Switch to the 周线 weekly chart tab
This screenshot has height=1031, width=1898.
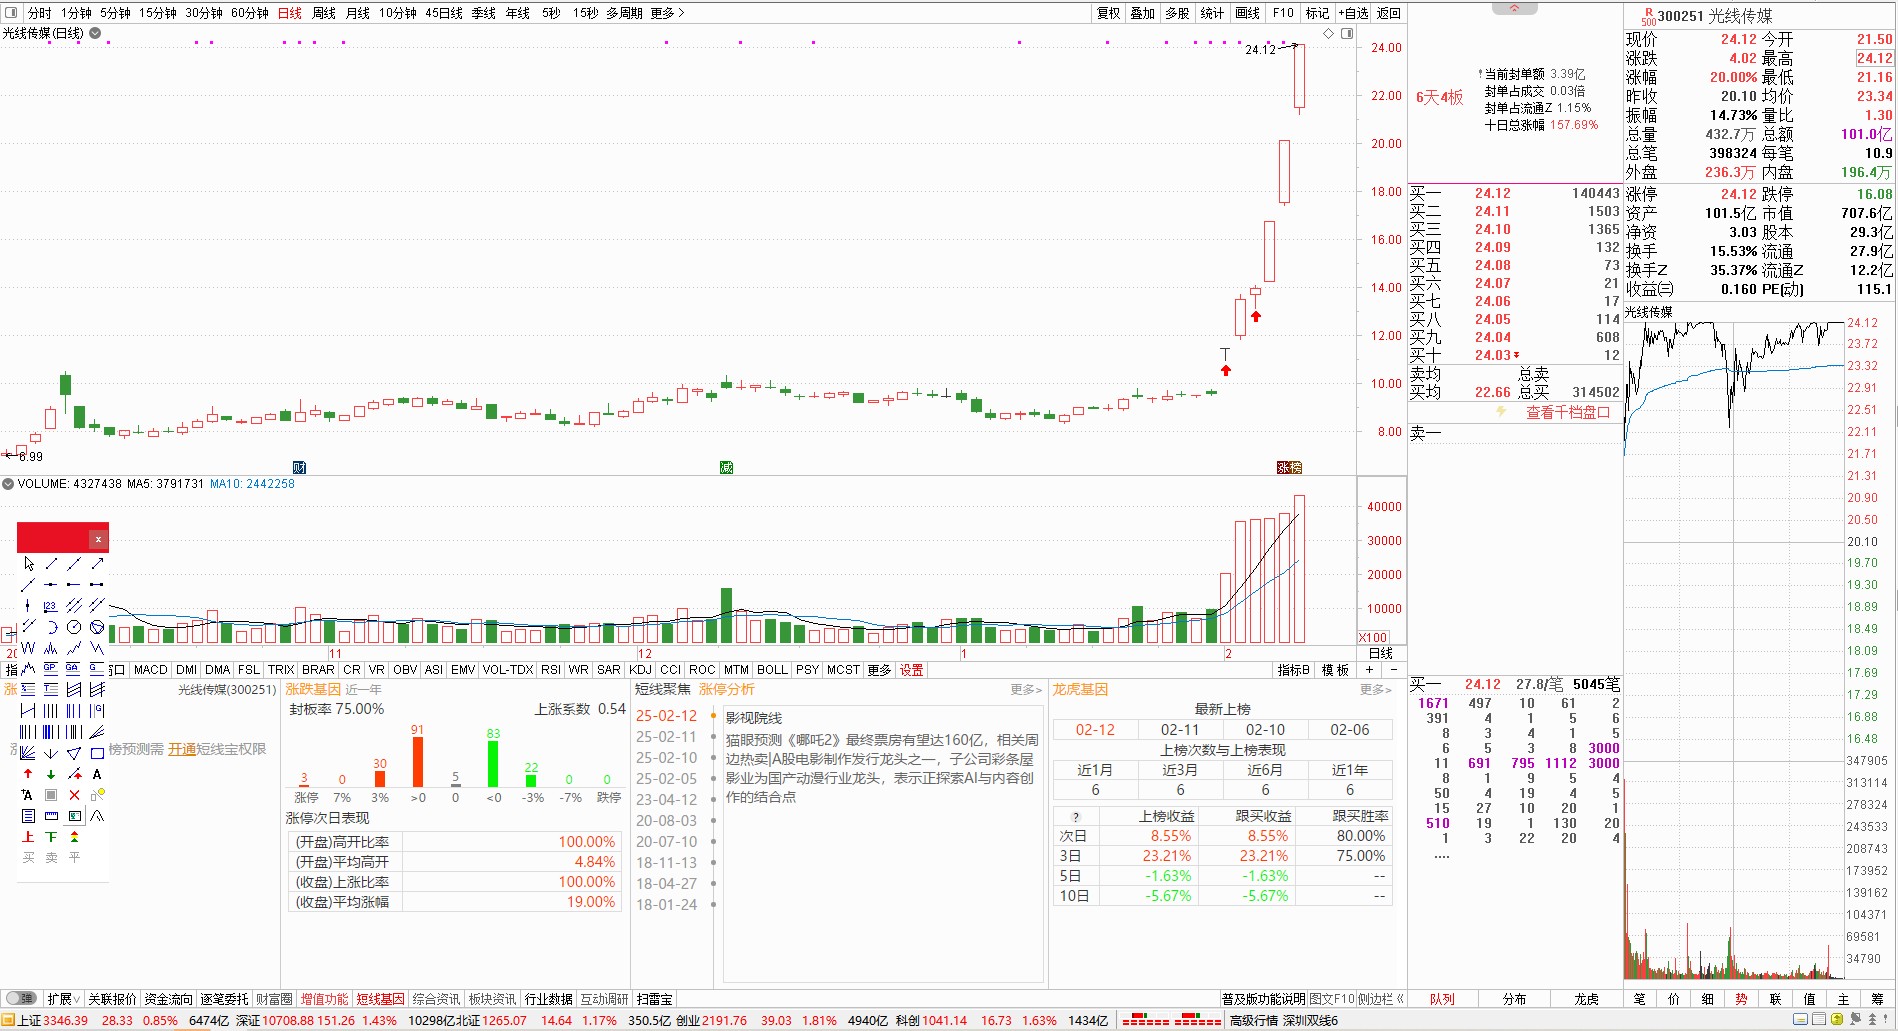(x=324, y=13)
